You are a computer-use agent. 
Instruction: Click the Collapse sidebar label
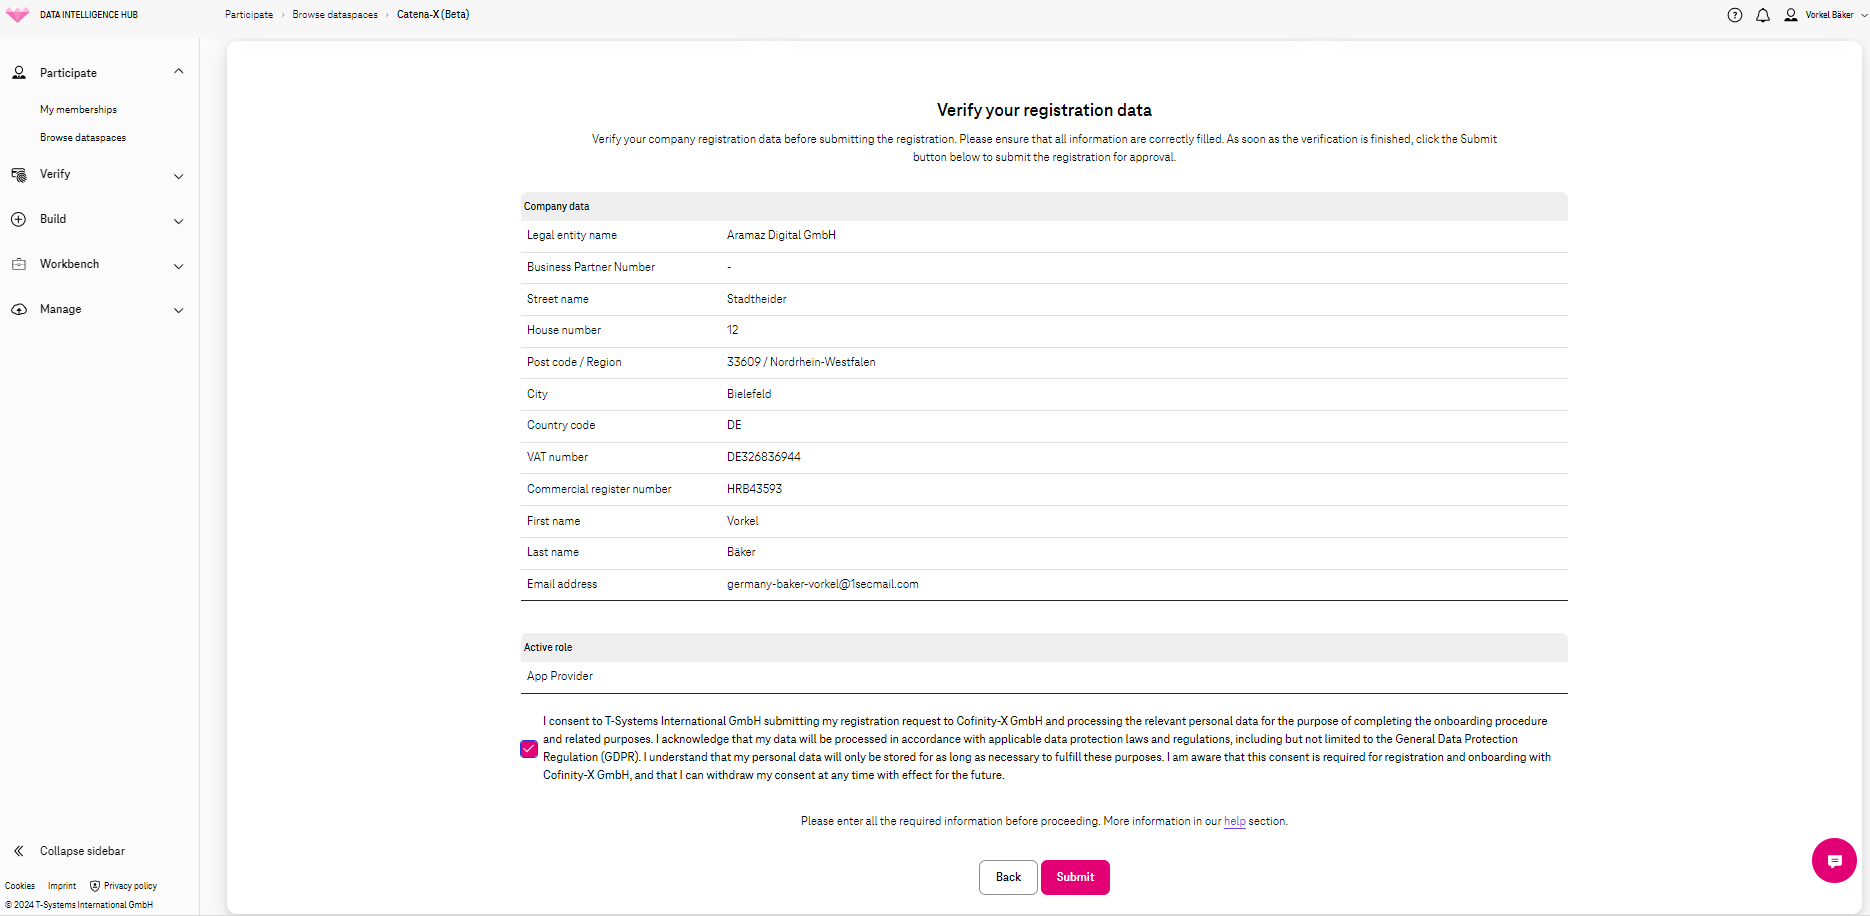click(x=82, y=851)
